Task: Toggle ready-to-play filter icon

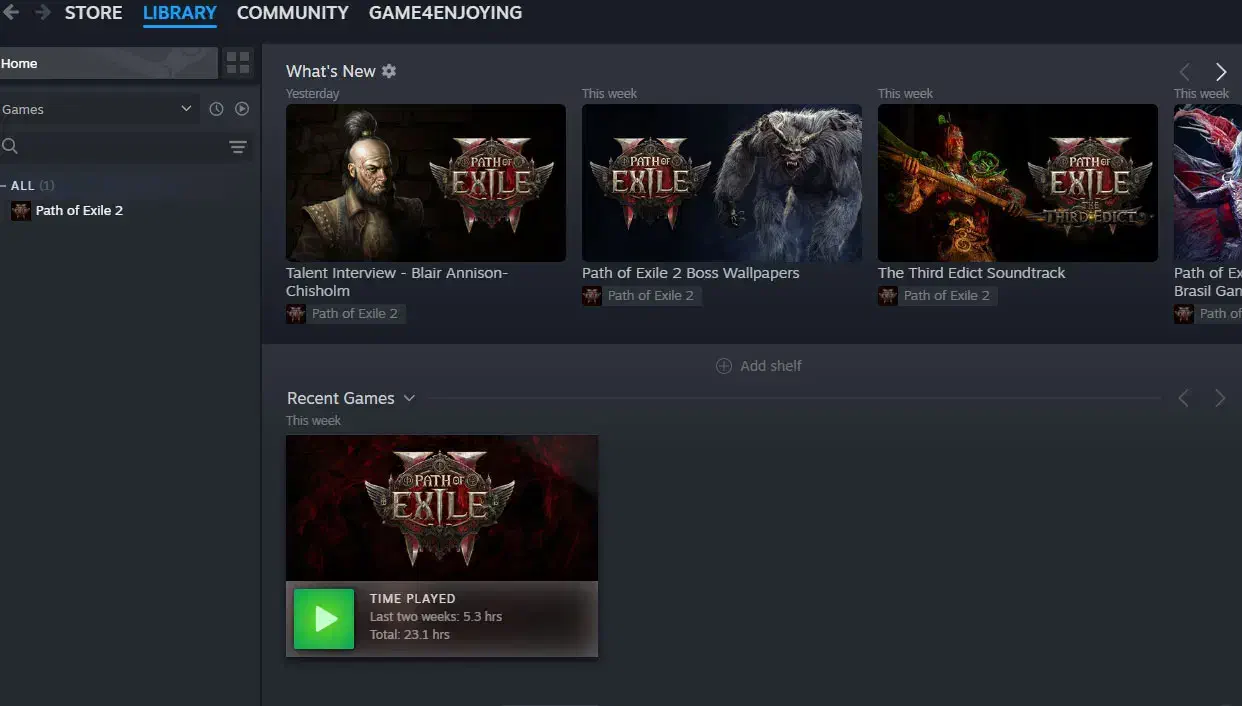Action: coord(242,109)
